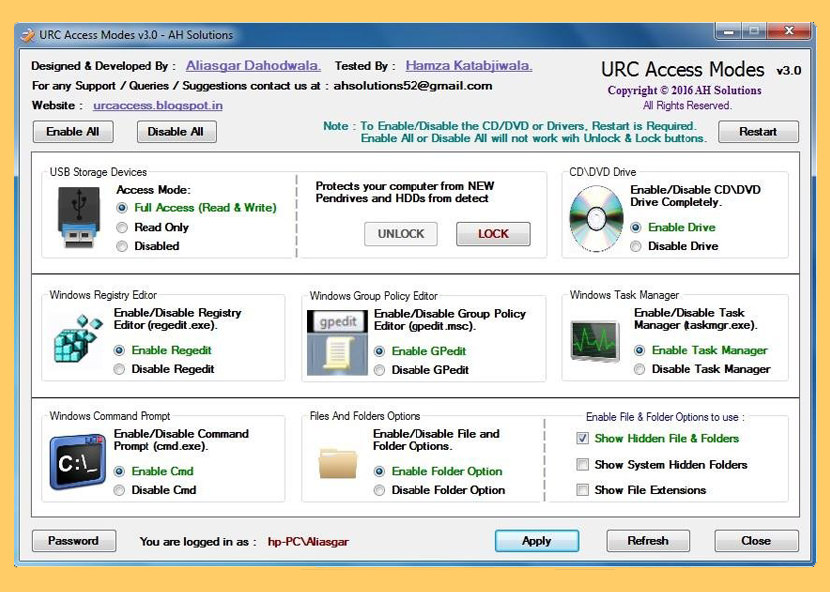Enable Show File Extensions checkbox
Screen dimensions: 830x592
(582, 490)
